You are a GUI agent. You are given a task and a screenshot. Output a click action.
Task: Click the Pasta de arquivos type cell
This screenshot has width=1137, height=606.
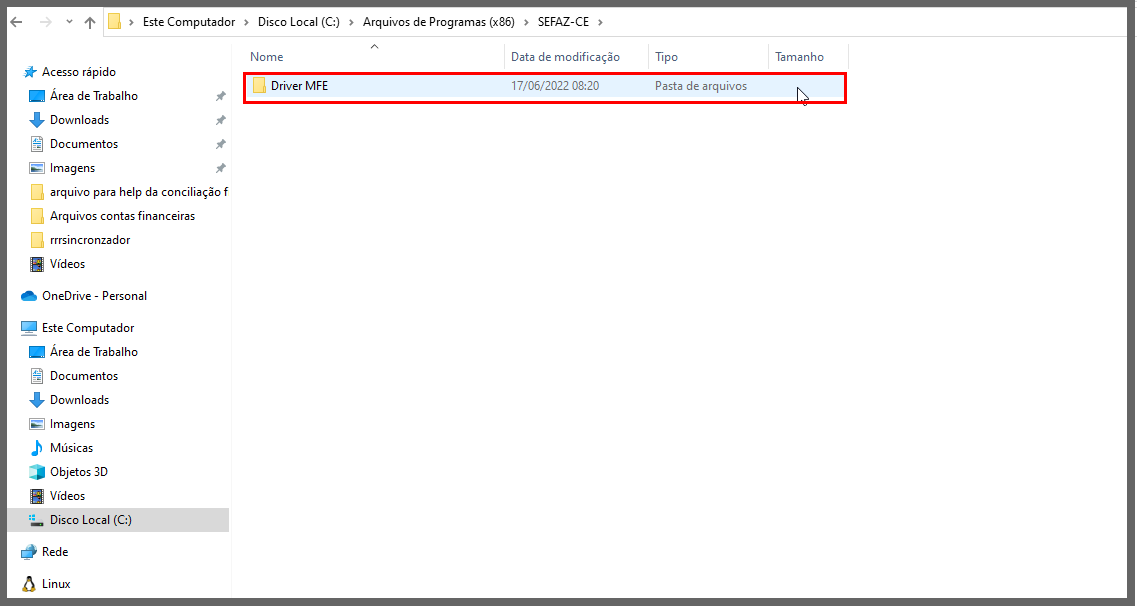(700, 86)
